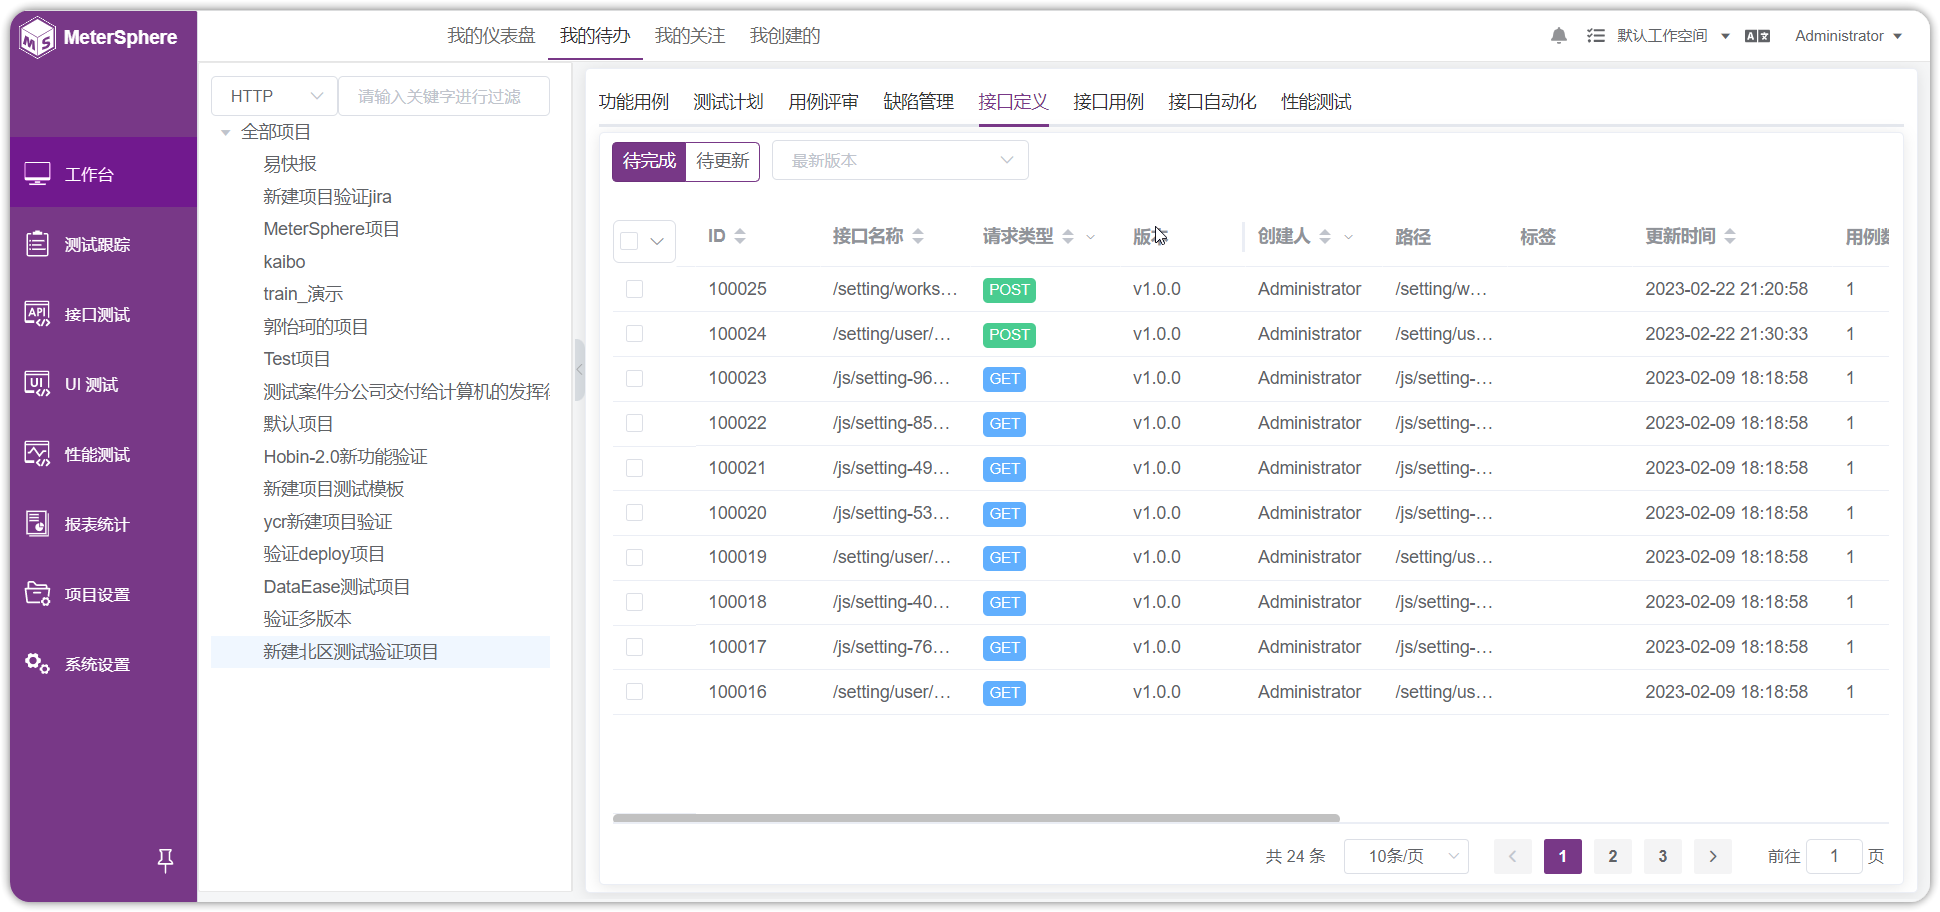Select row 100024 checkbox
The height and width of the screenshot is (912, 1940).
pyautogui.click(x=634, y=334)
